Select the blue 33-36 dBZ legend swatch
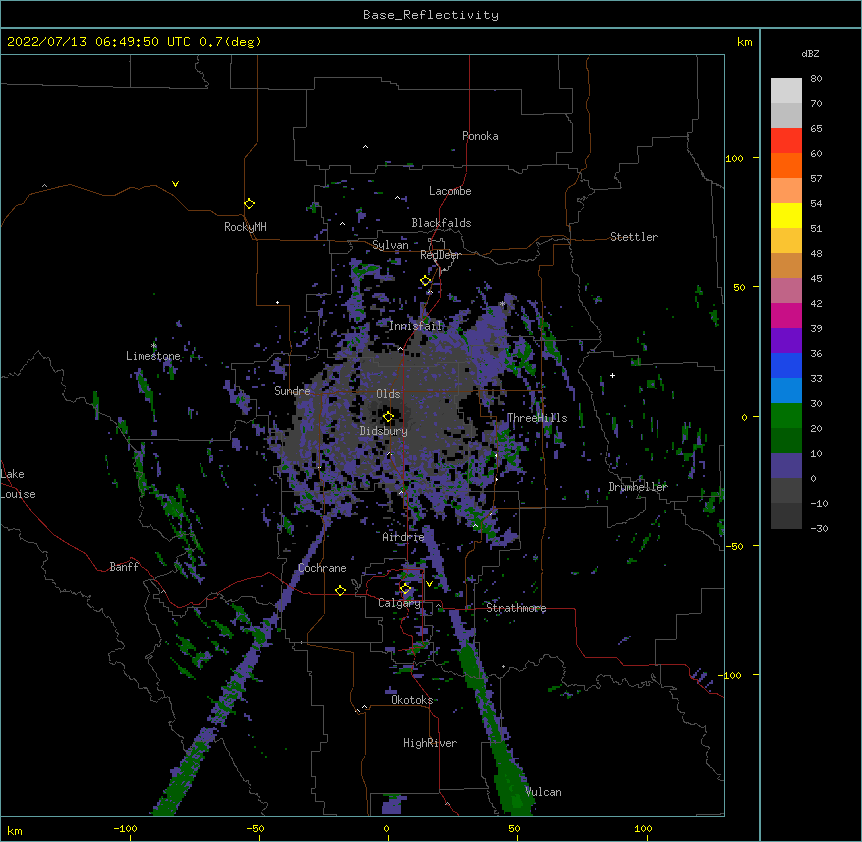Viewport: 862px width, 842px height. (786, 365)
